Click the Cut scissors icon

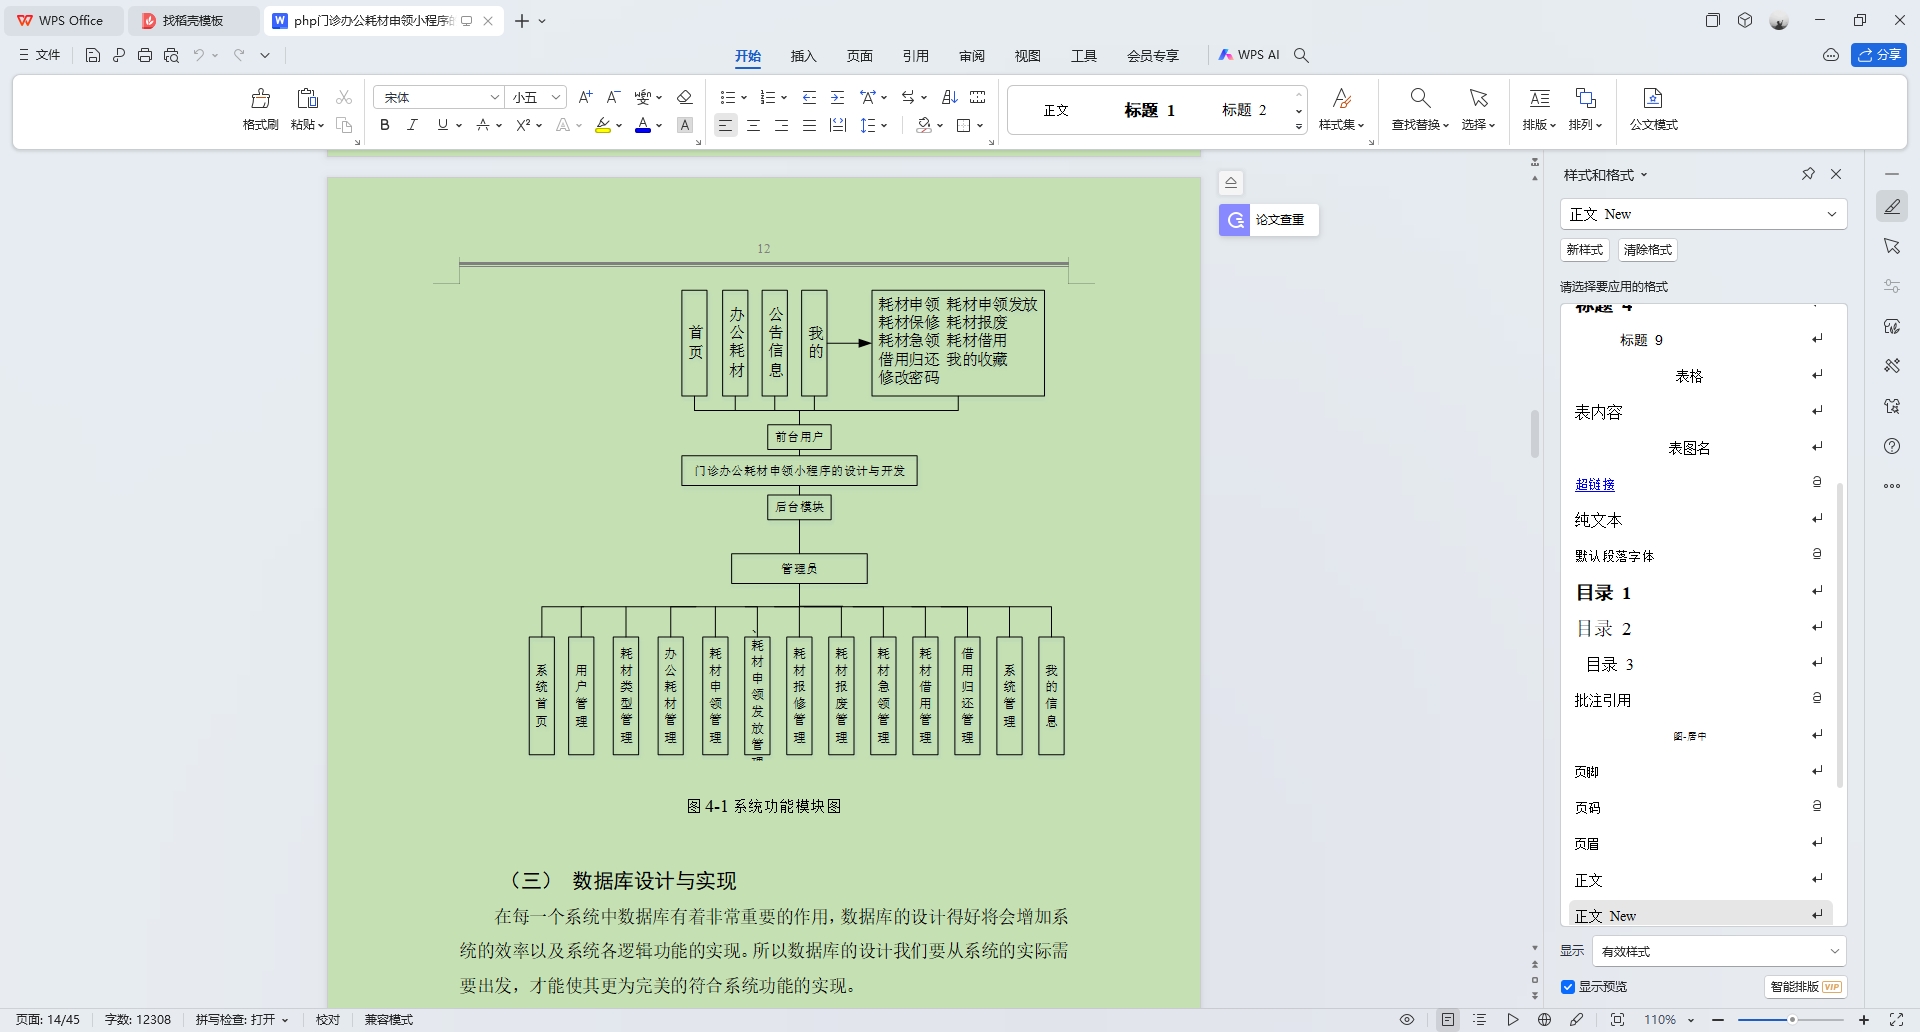pyautogui.click(x=344, y=97)
